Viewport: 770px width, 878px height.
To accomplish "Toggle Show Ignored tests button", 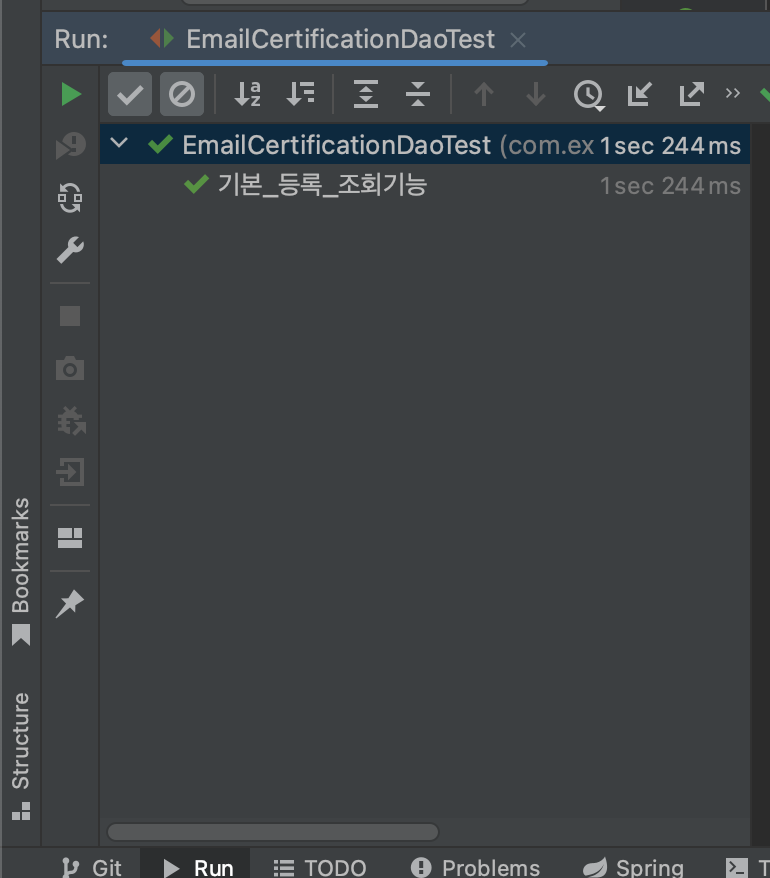I will [x=182, y=94].
